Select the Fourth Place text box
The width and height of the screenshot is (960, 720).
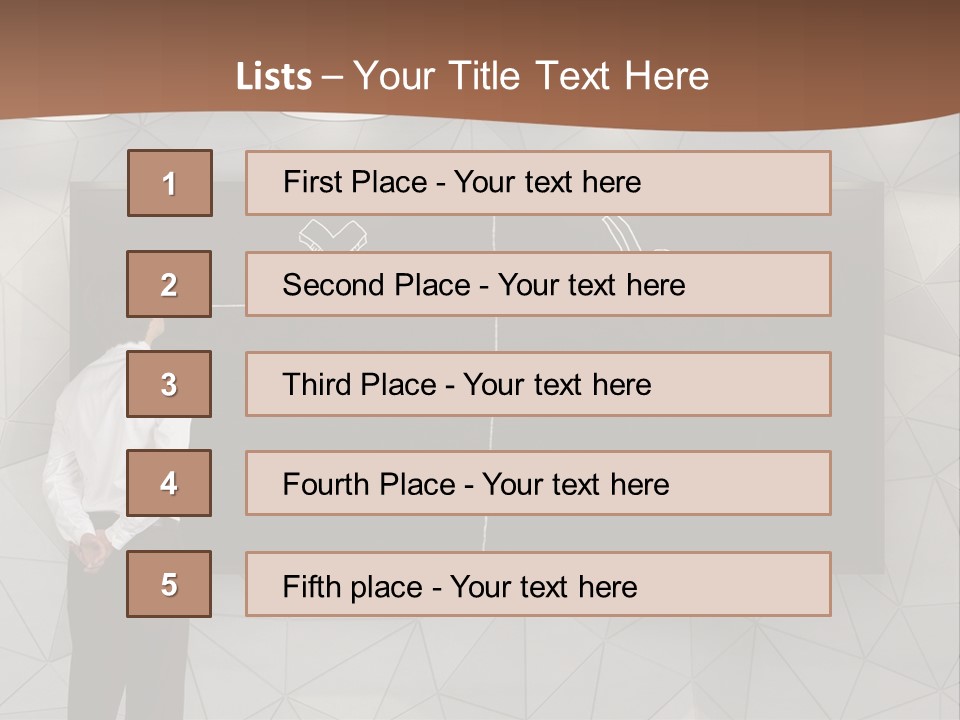coord(538,483)
